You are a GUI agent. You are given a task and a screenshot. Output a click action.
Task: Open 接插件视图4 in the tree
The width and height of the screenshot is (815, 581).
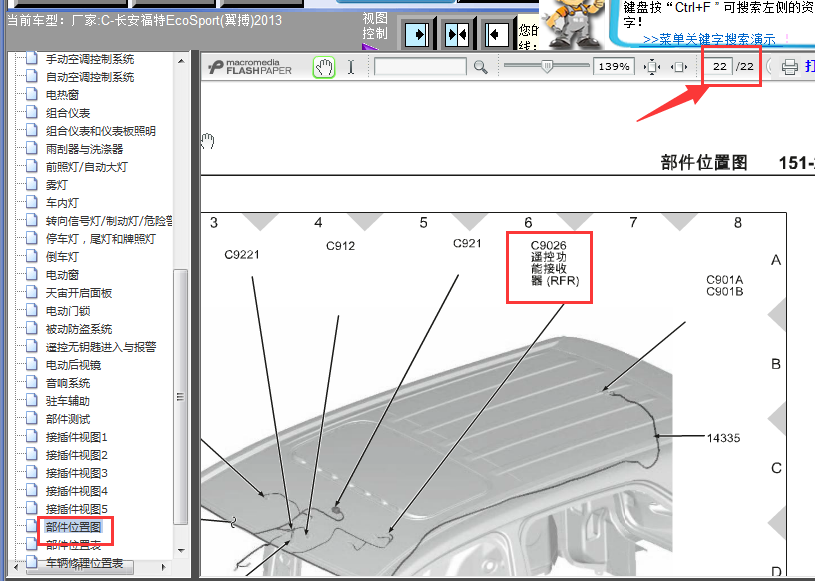point(76,491)
